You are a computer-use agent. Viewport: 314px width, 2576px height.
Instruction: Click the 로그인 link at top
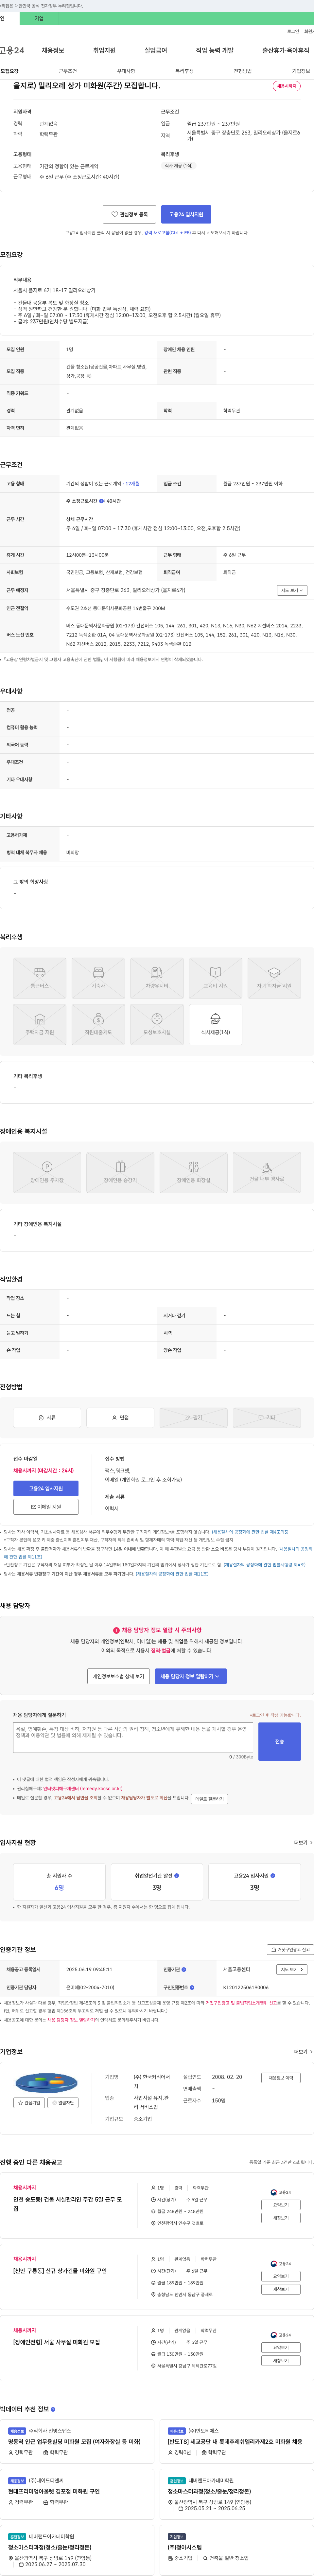293,31
